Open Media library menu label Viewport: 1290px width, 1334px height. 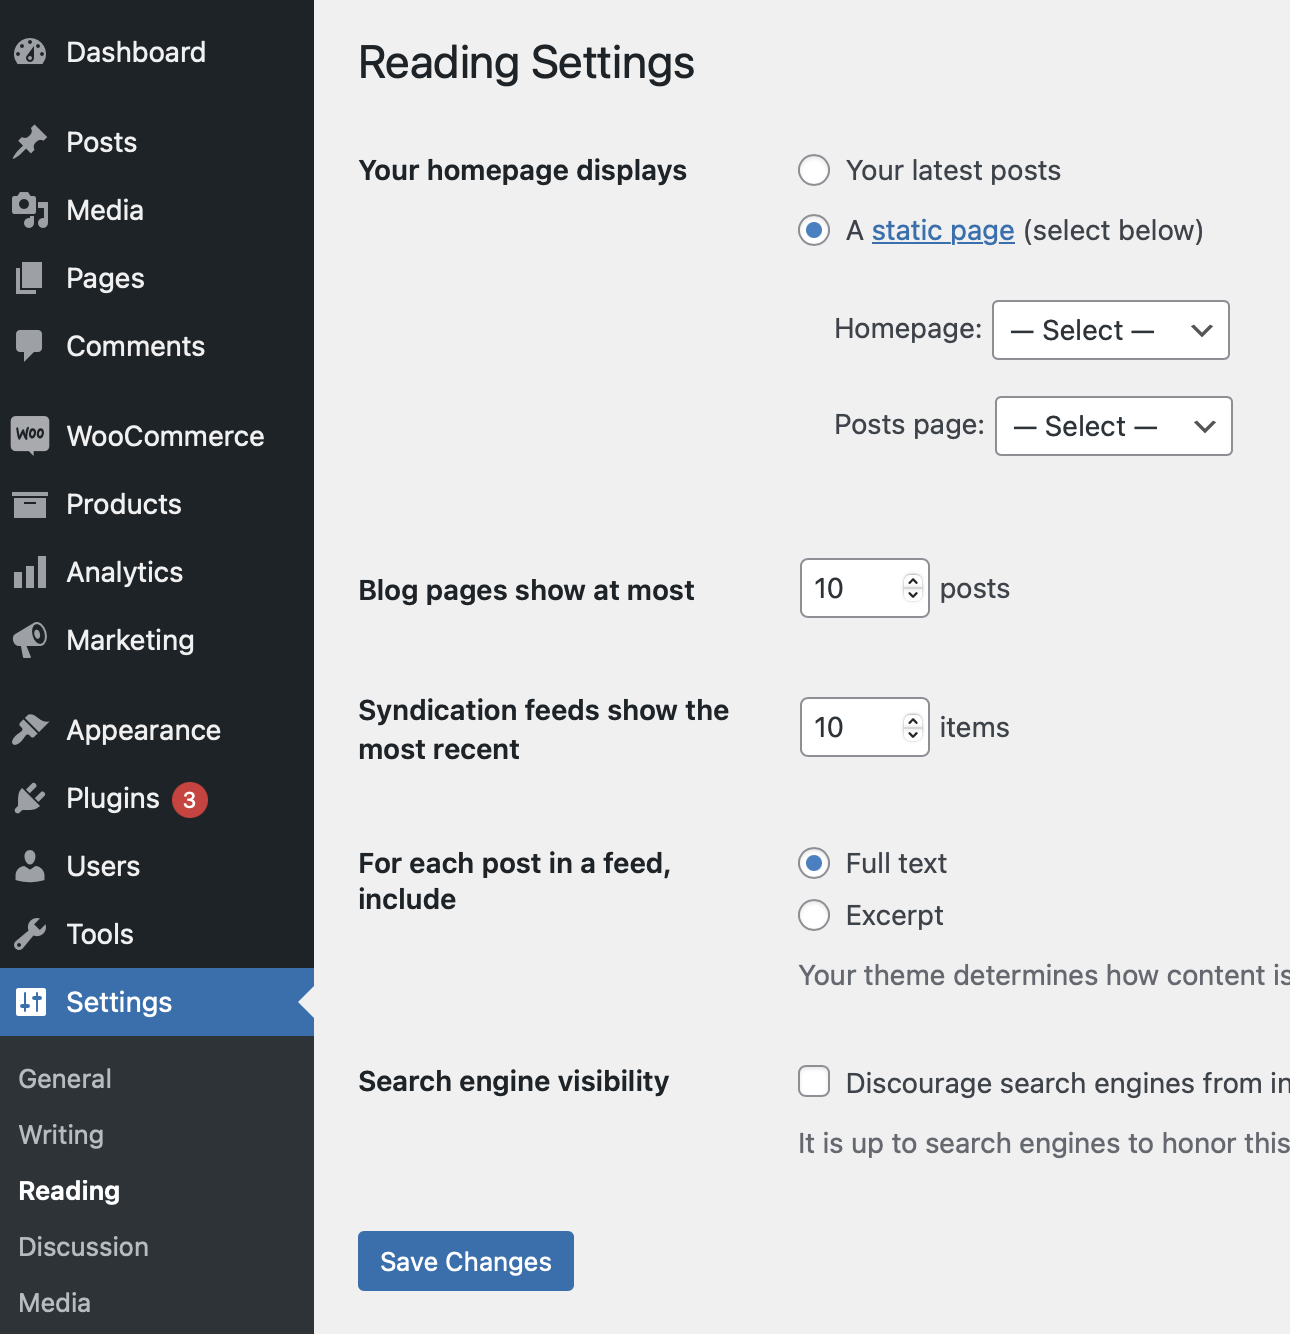click(x=105, y=210)
